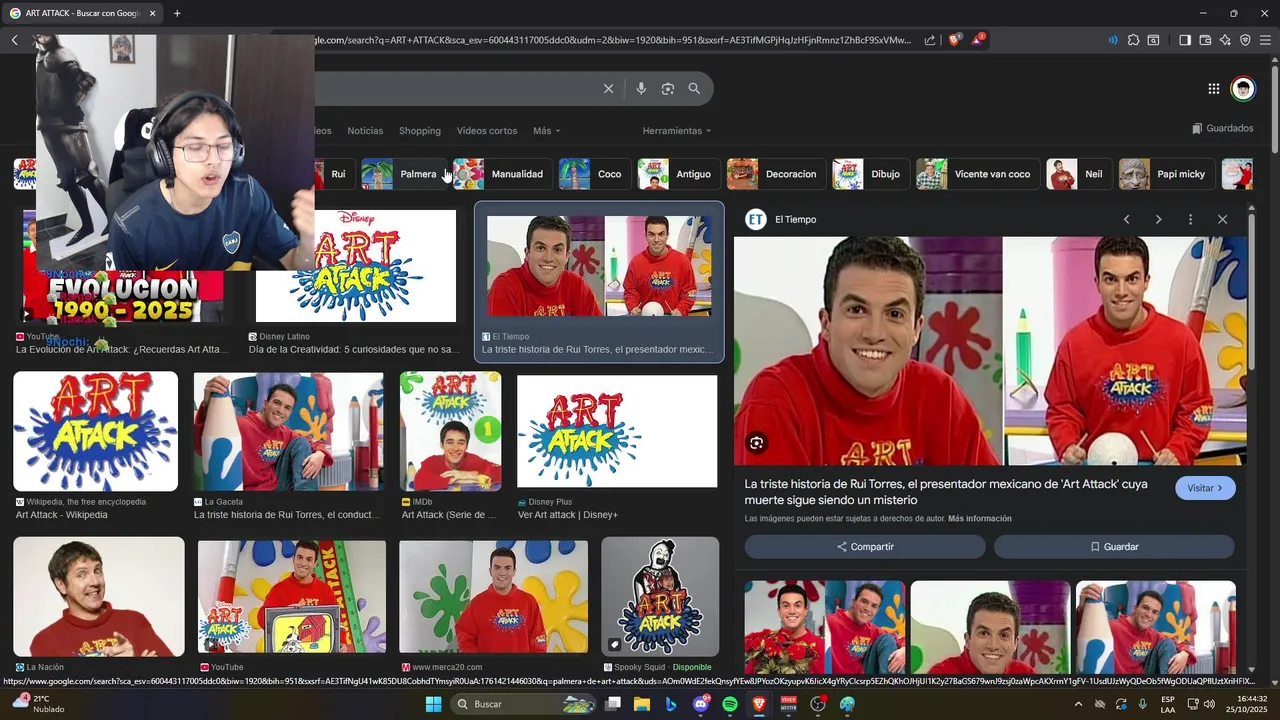1280x720 pixels.
Task: Click the Wikipedia Art Attack logo thumbnail
Action: [95, 431]
